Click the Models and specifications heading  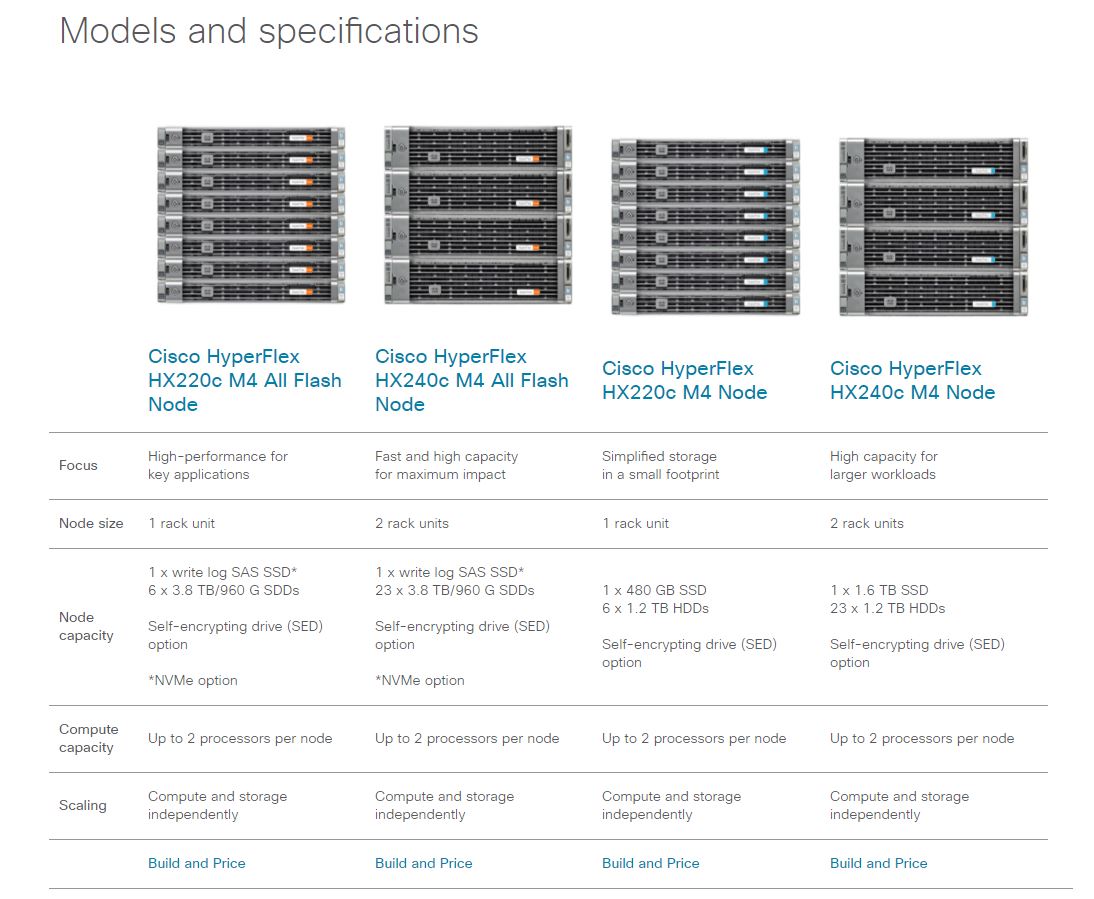click(x=269, y=31)
